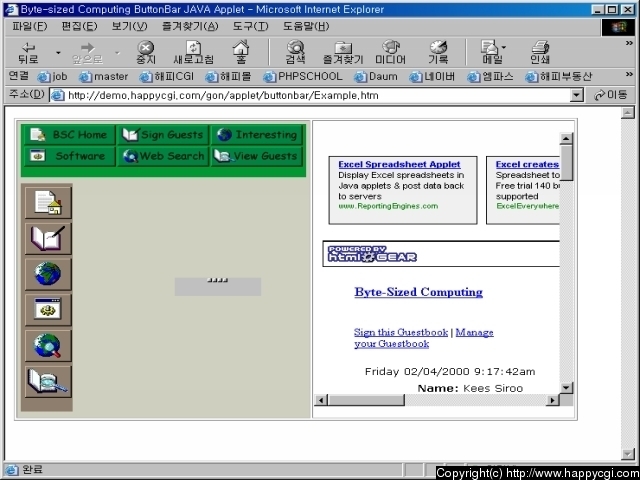Open the Search (검색) toolbar icon
640x480 pixels.
pyautogui.click(x=296, y=53)
